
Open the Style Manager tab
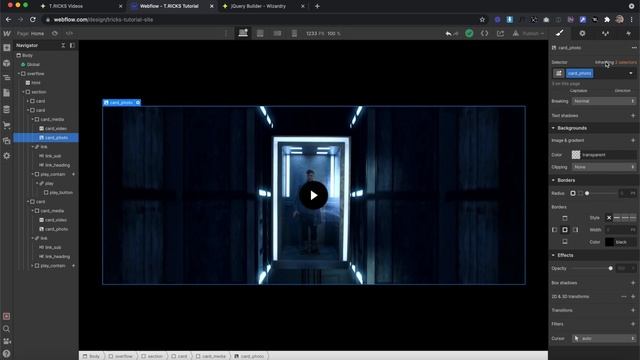[x=605, y=33]
